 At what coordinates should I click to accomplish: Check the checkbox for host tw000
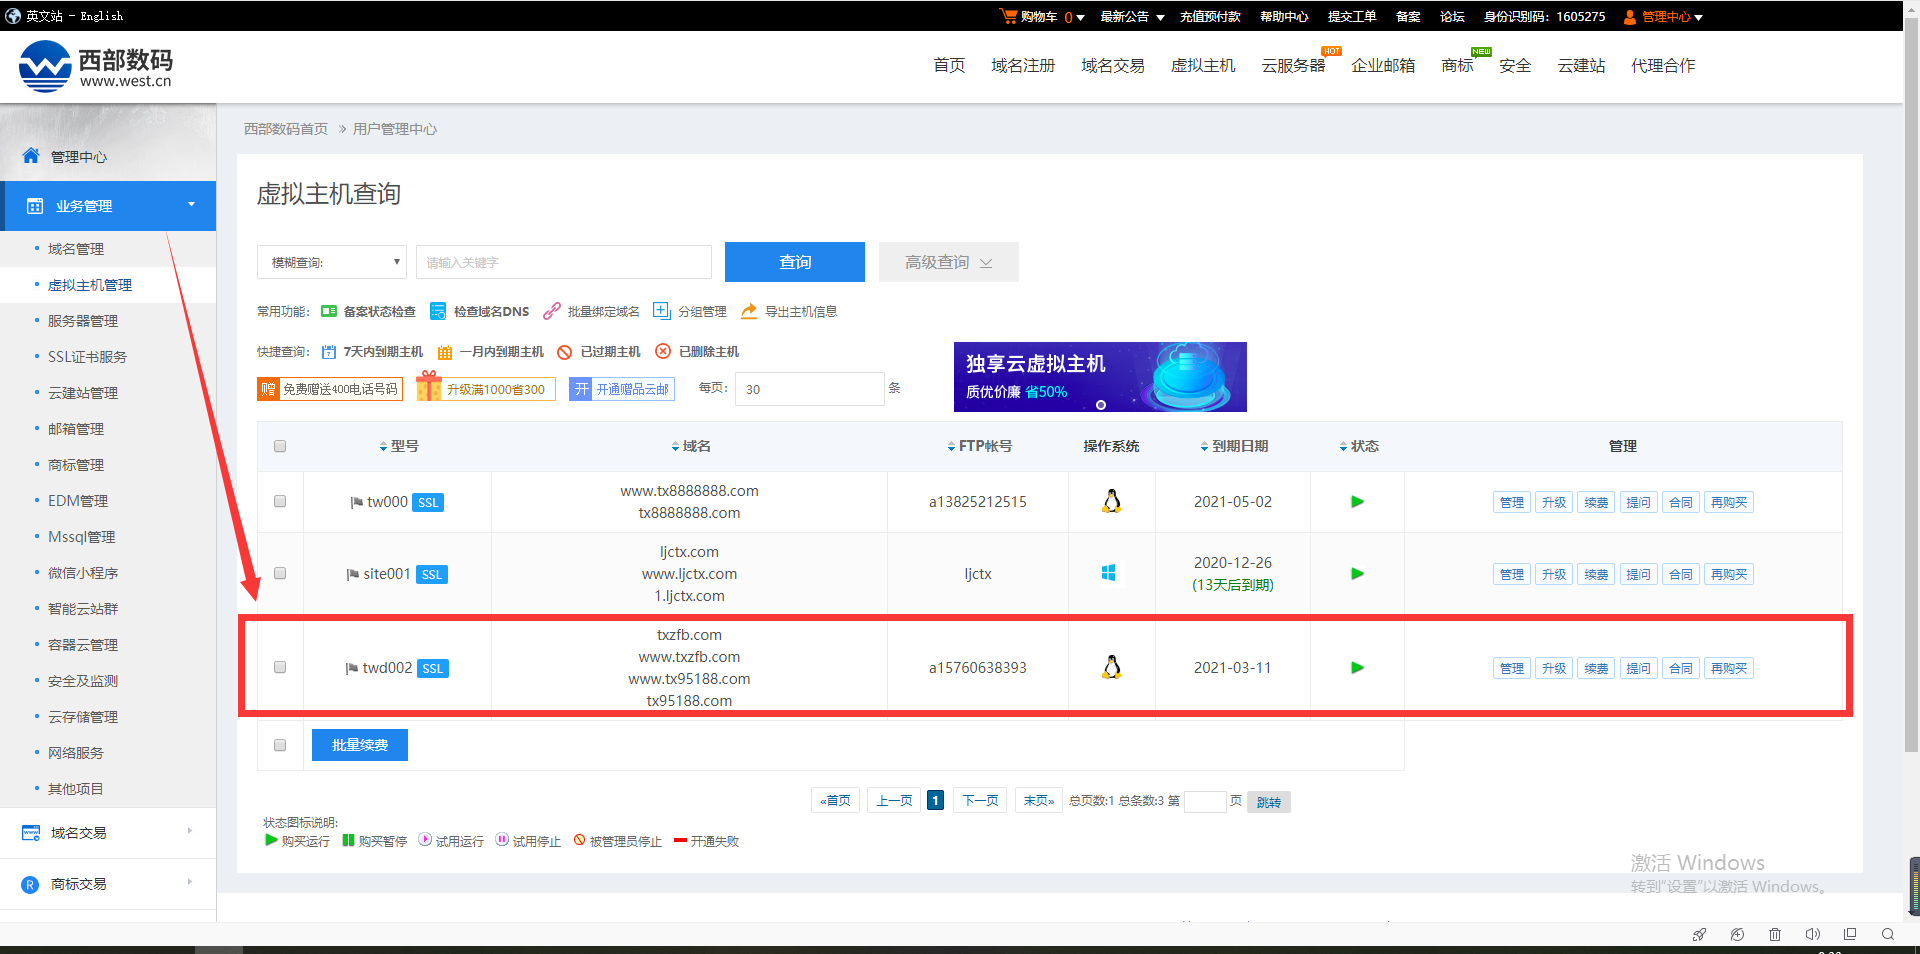click(280, 501)
